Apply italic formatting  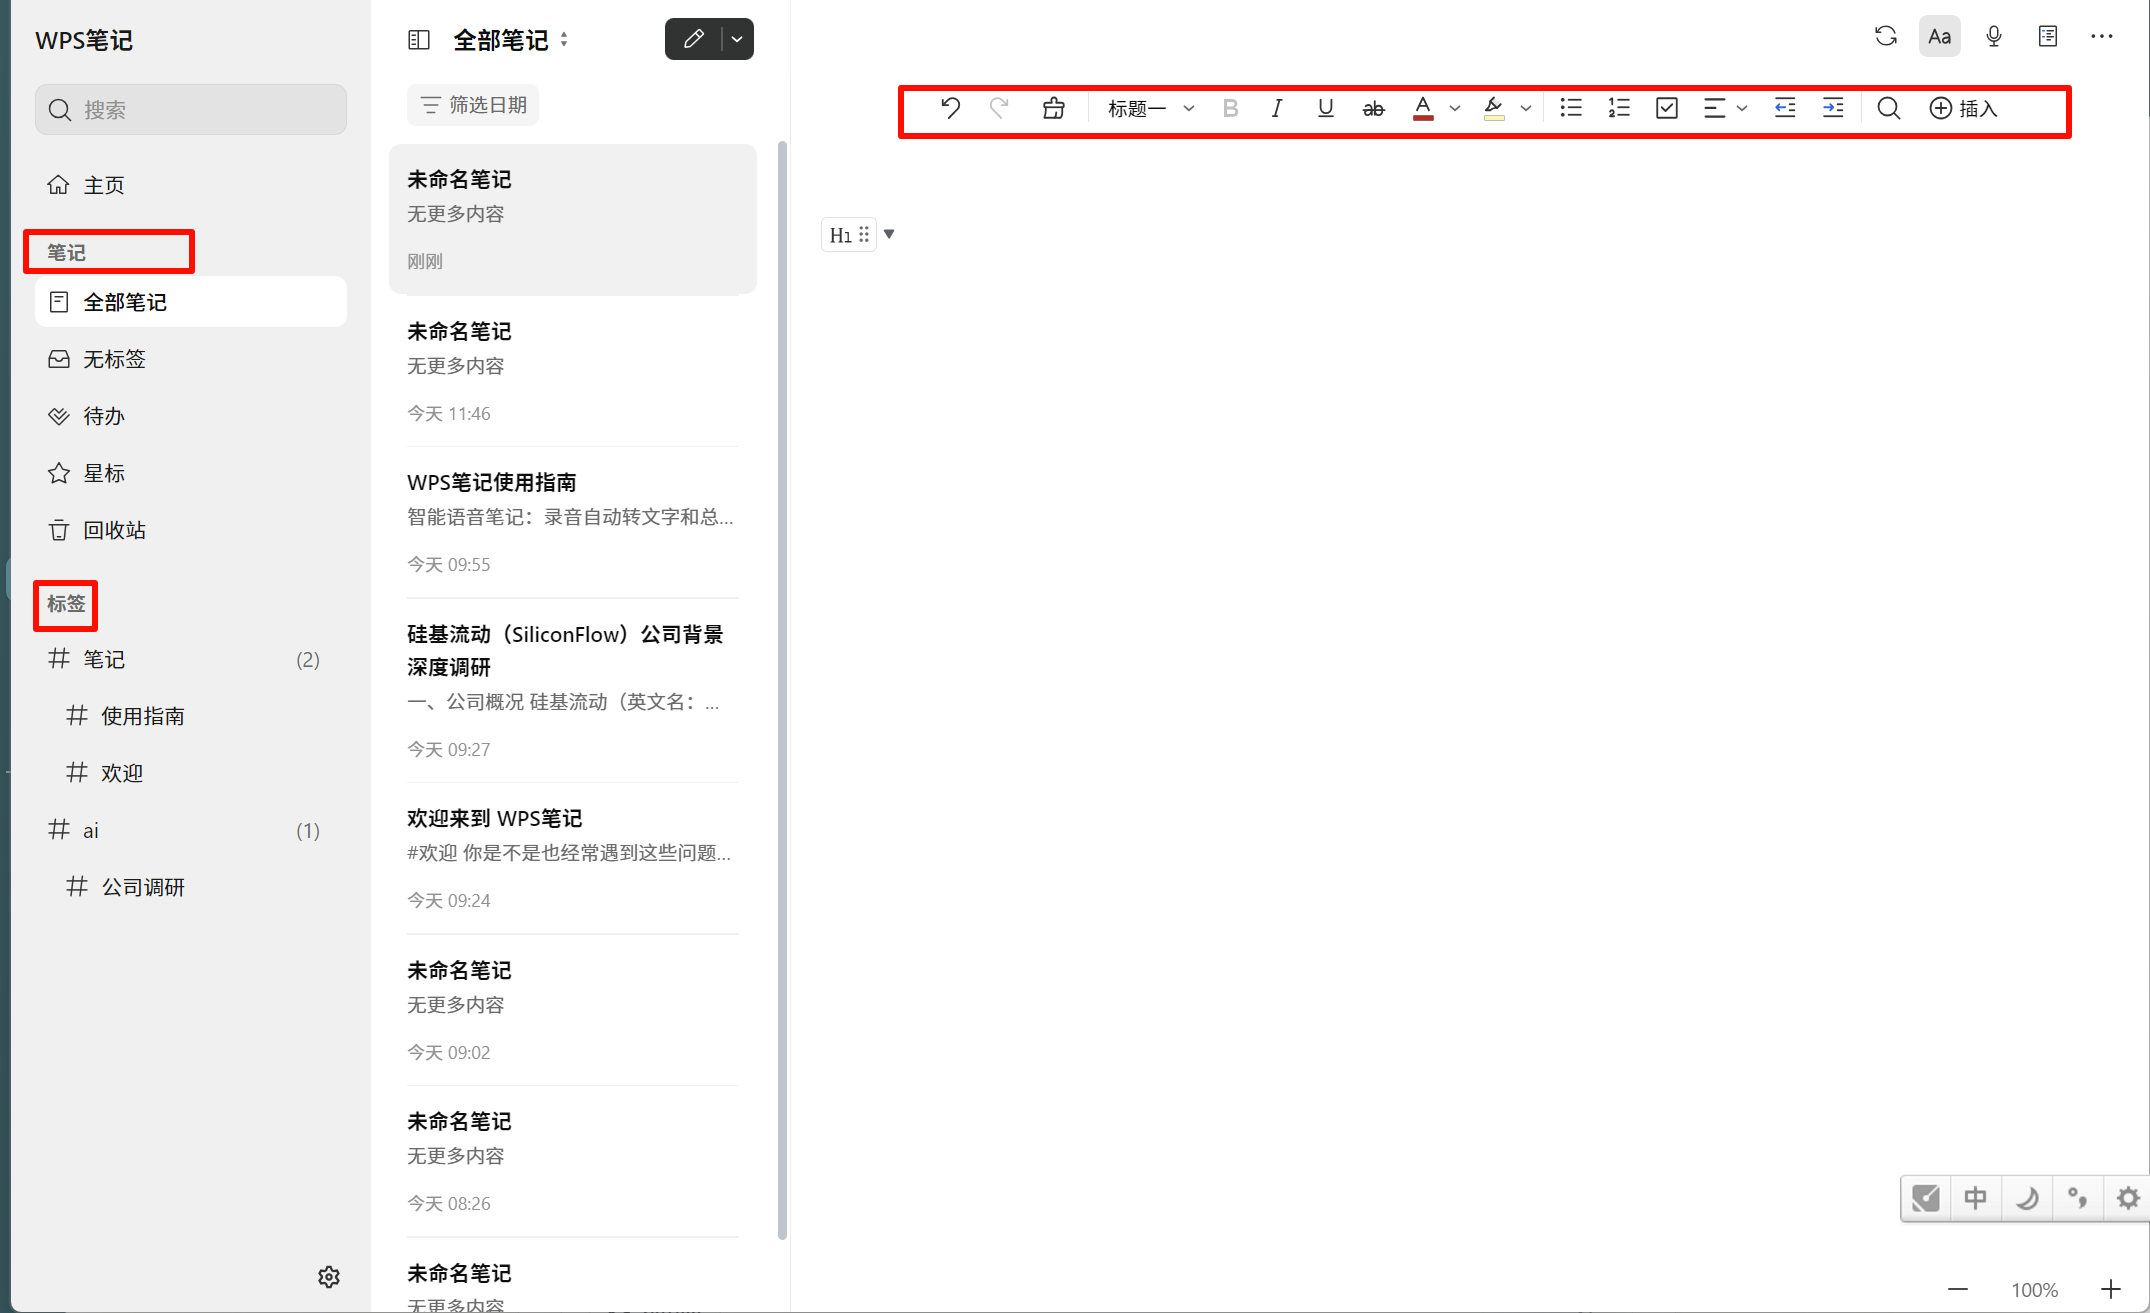pyautogui.click(x=1277, y=108)
